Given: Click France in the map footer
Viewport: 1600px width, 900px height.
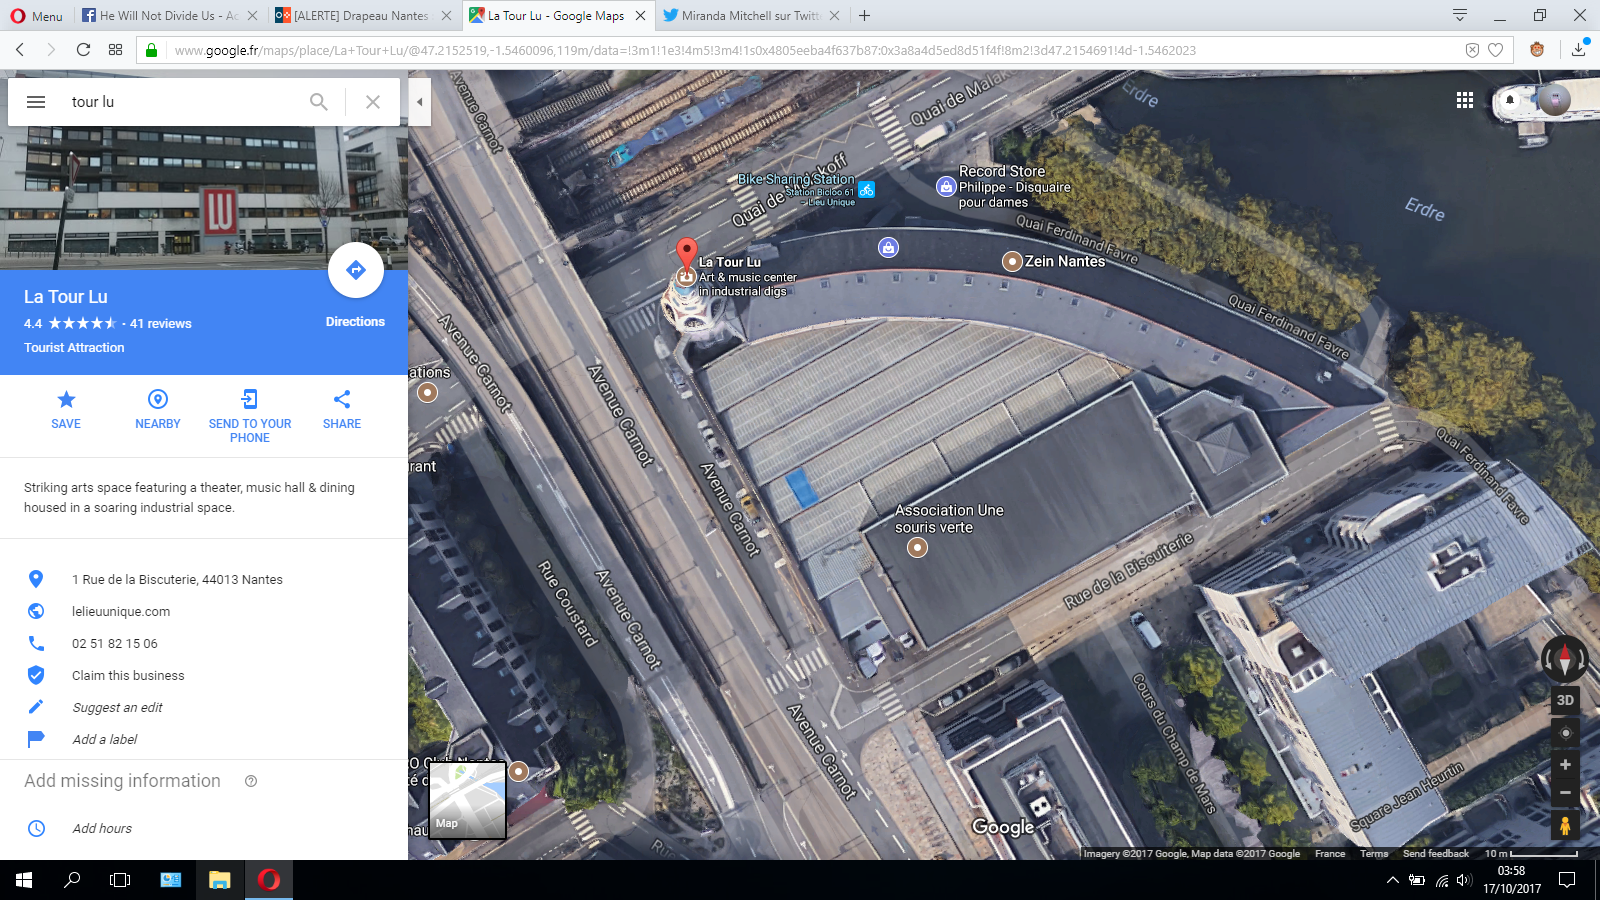Looking at the screenshot, I should [x=1330, y=854].
